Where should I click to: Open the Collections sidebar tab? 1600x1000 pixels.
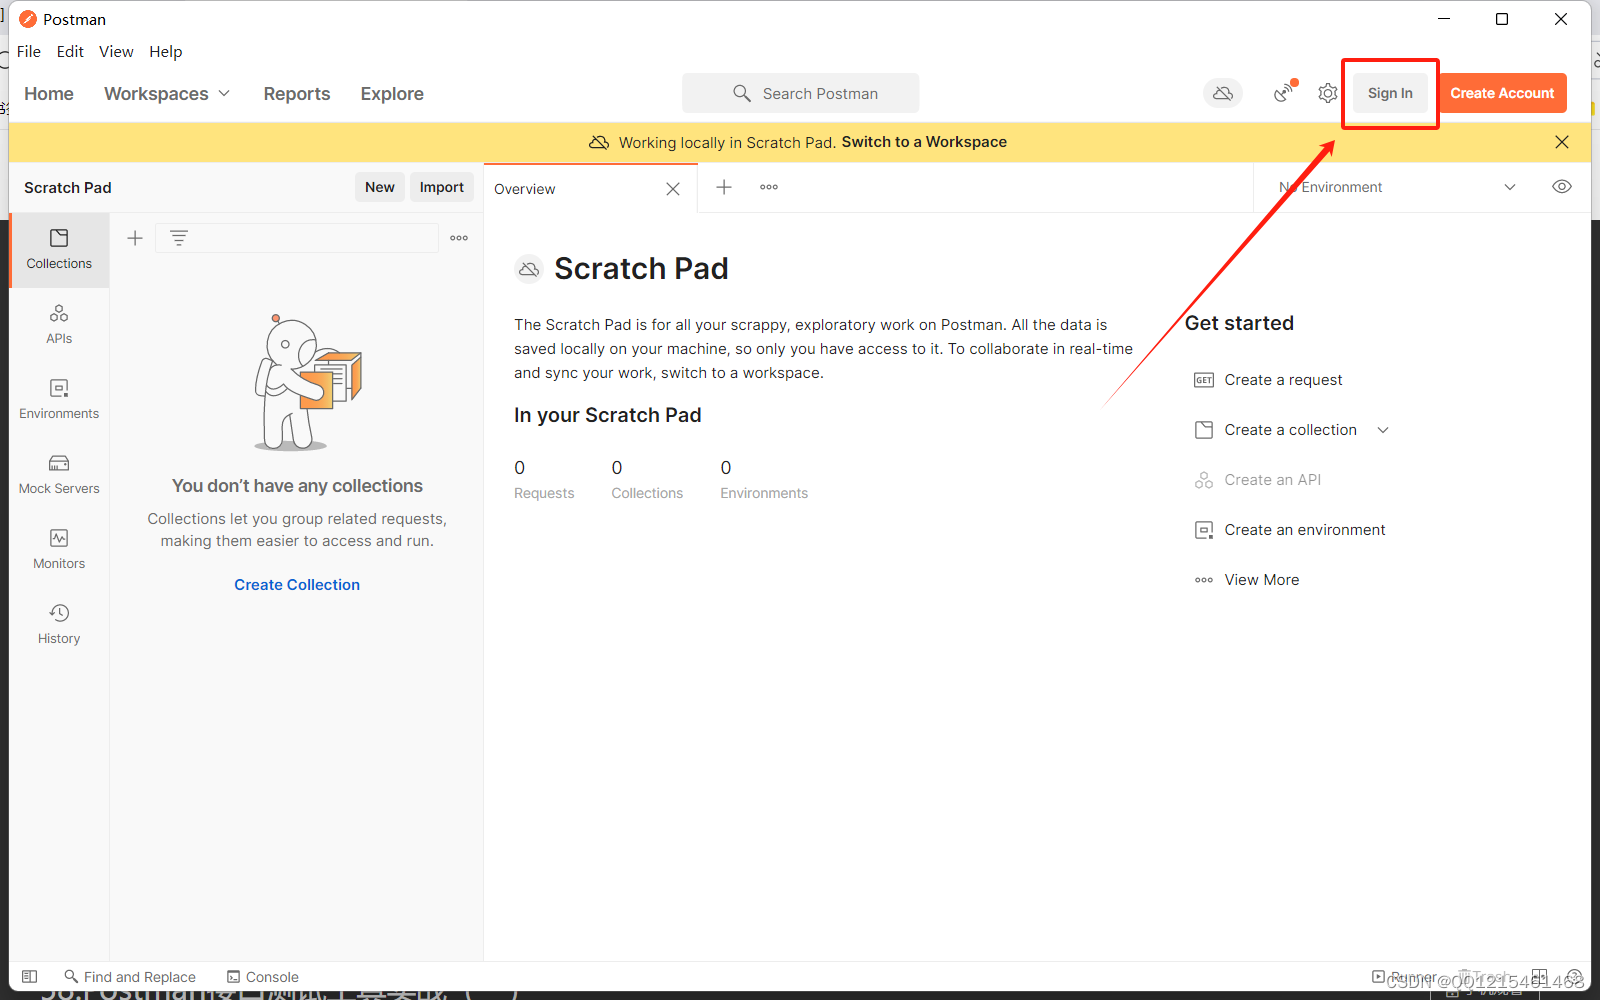59,249
